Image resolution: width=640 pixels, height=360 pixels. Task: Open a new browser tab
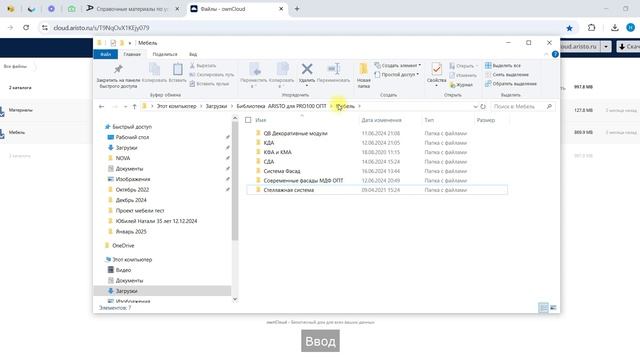pyautogui.click(x=297, y=9)
